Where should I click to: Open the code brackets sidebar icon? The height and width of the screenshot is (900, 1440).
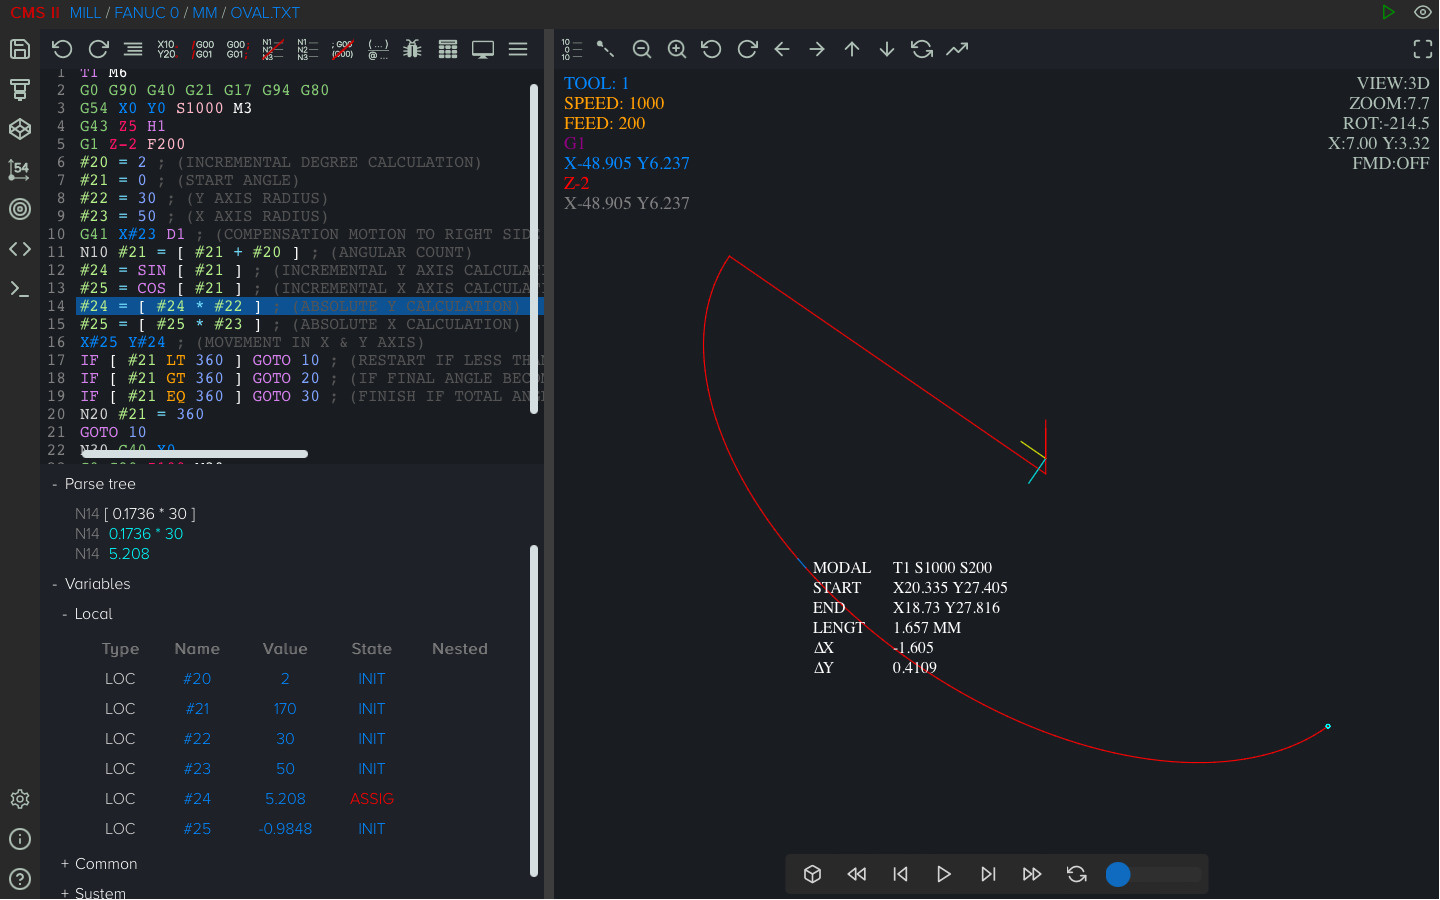point(20,249)
